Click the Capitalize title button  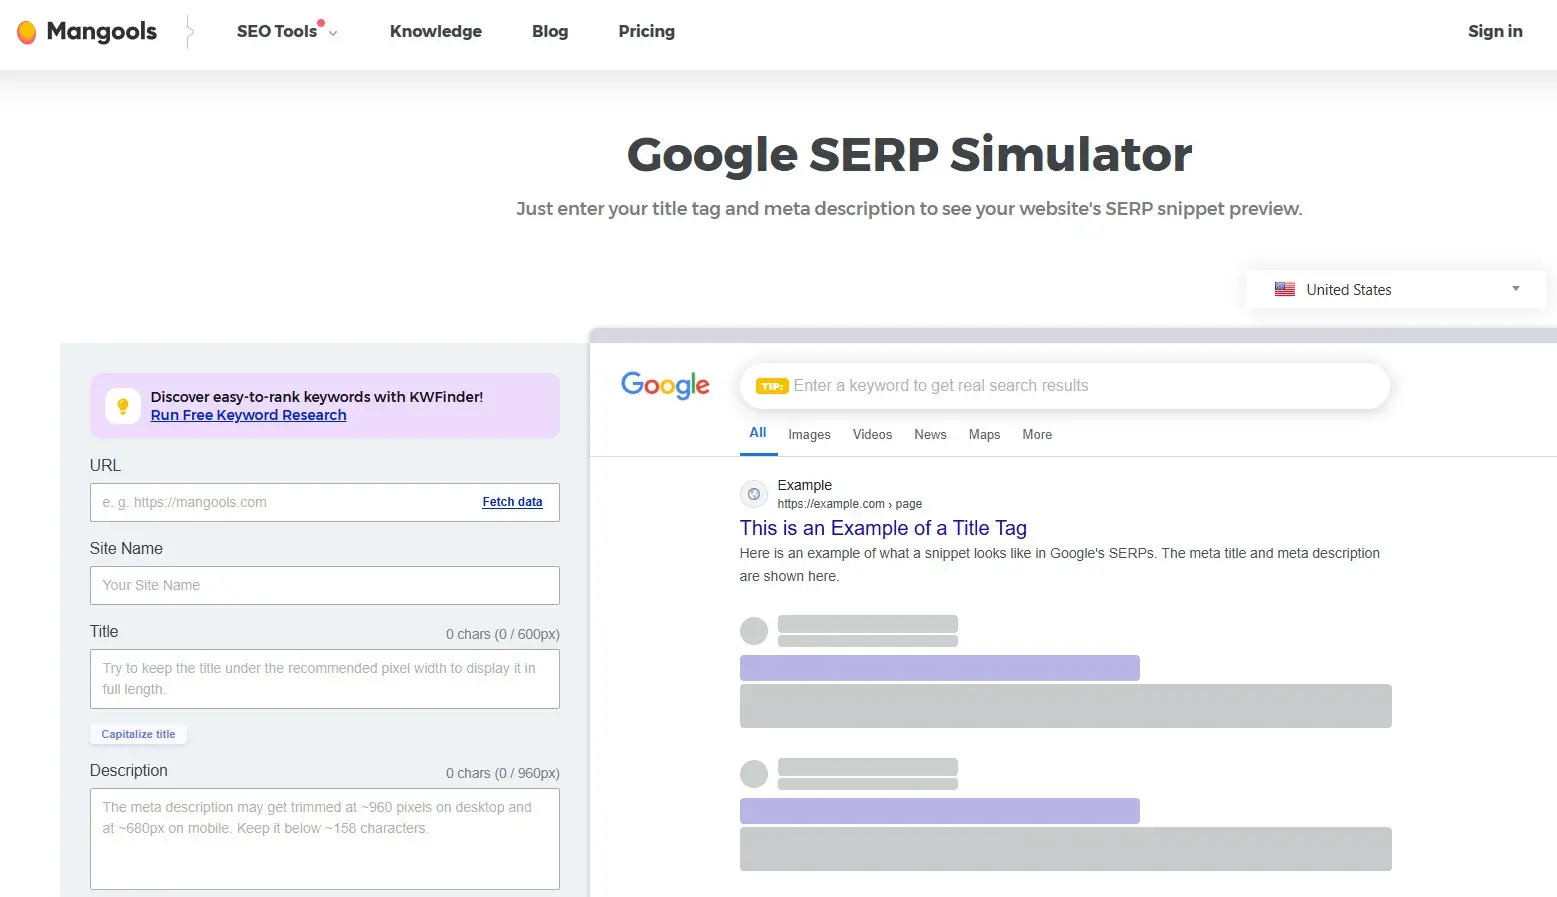(138, 733)
